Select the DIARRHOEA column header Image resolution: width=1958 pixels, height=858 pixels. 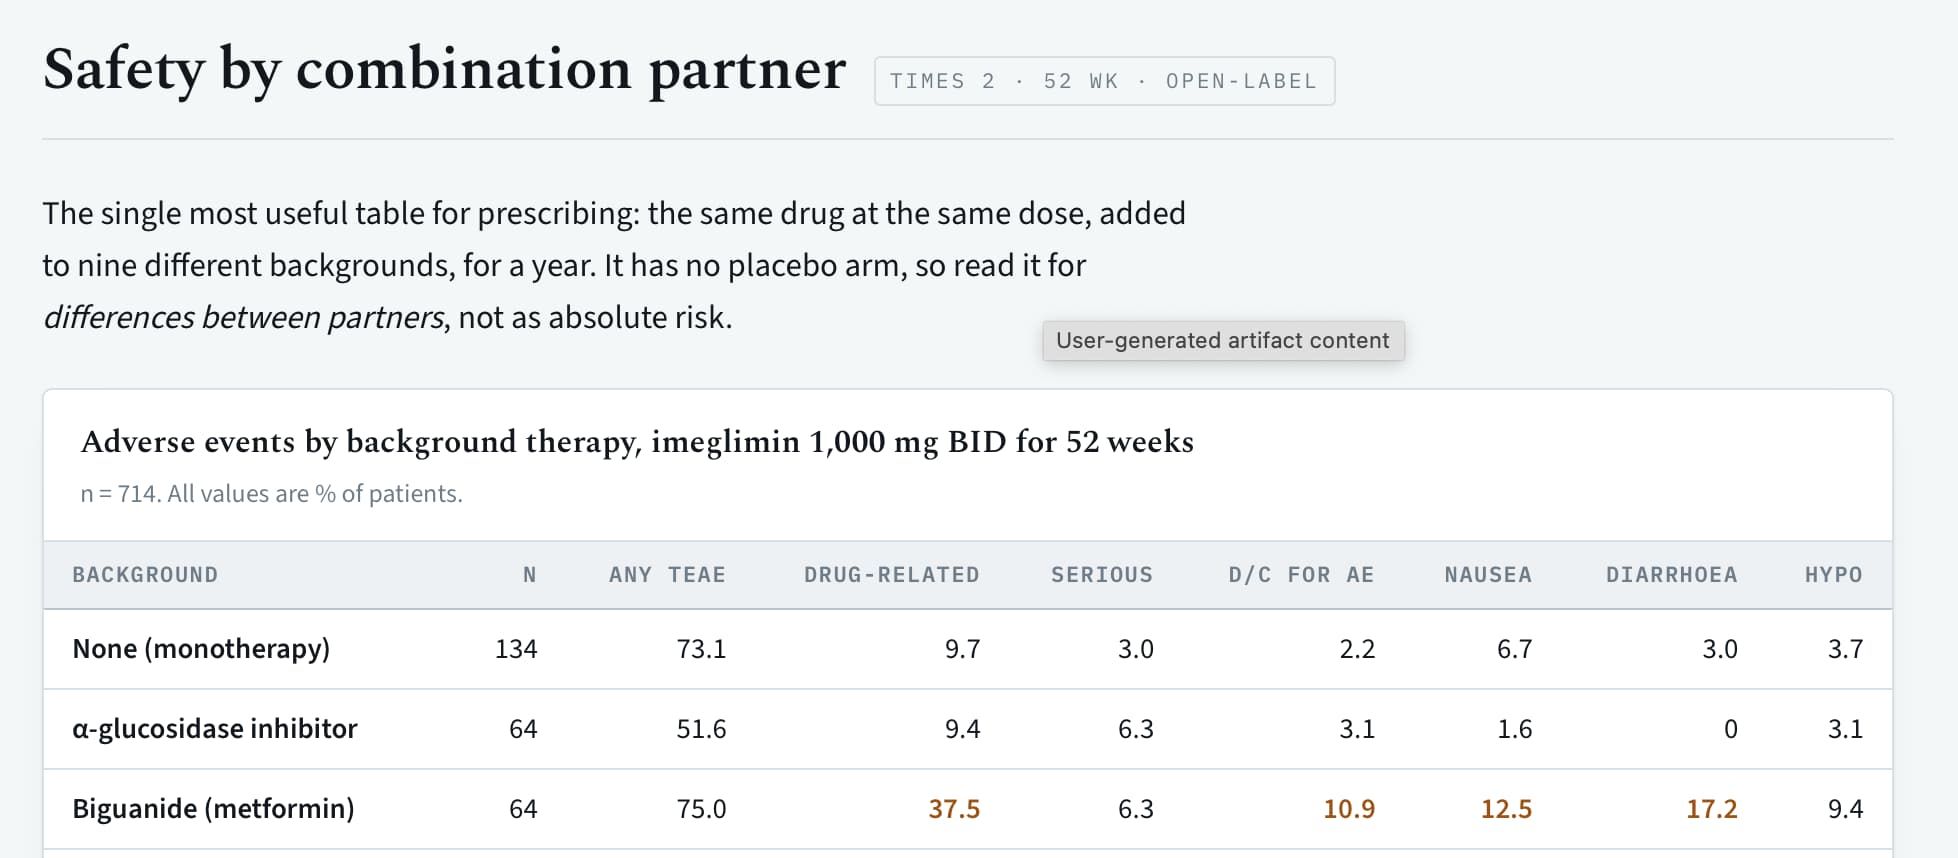(x=1672, y=575)
